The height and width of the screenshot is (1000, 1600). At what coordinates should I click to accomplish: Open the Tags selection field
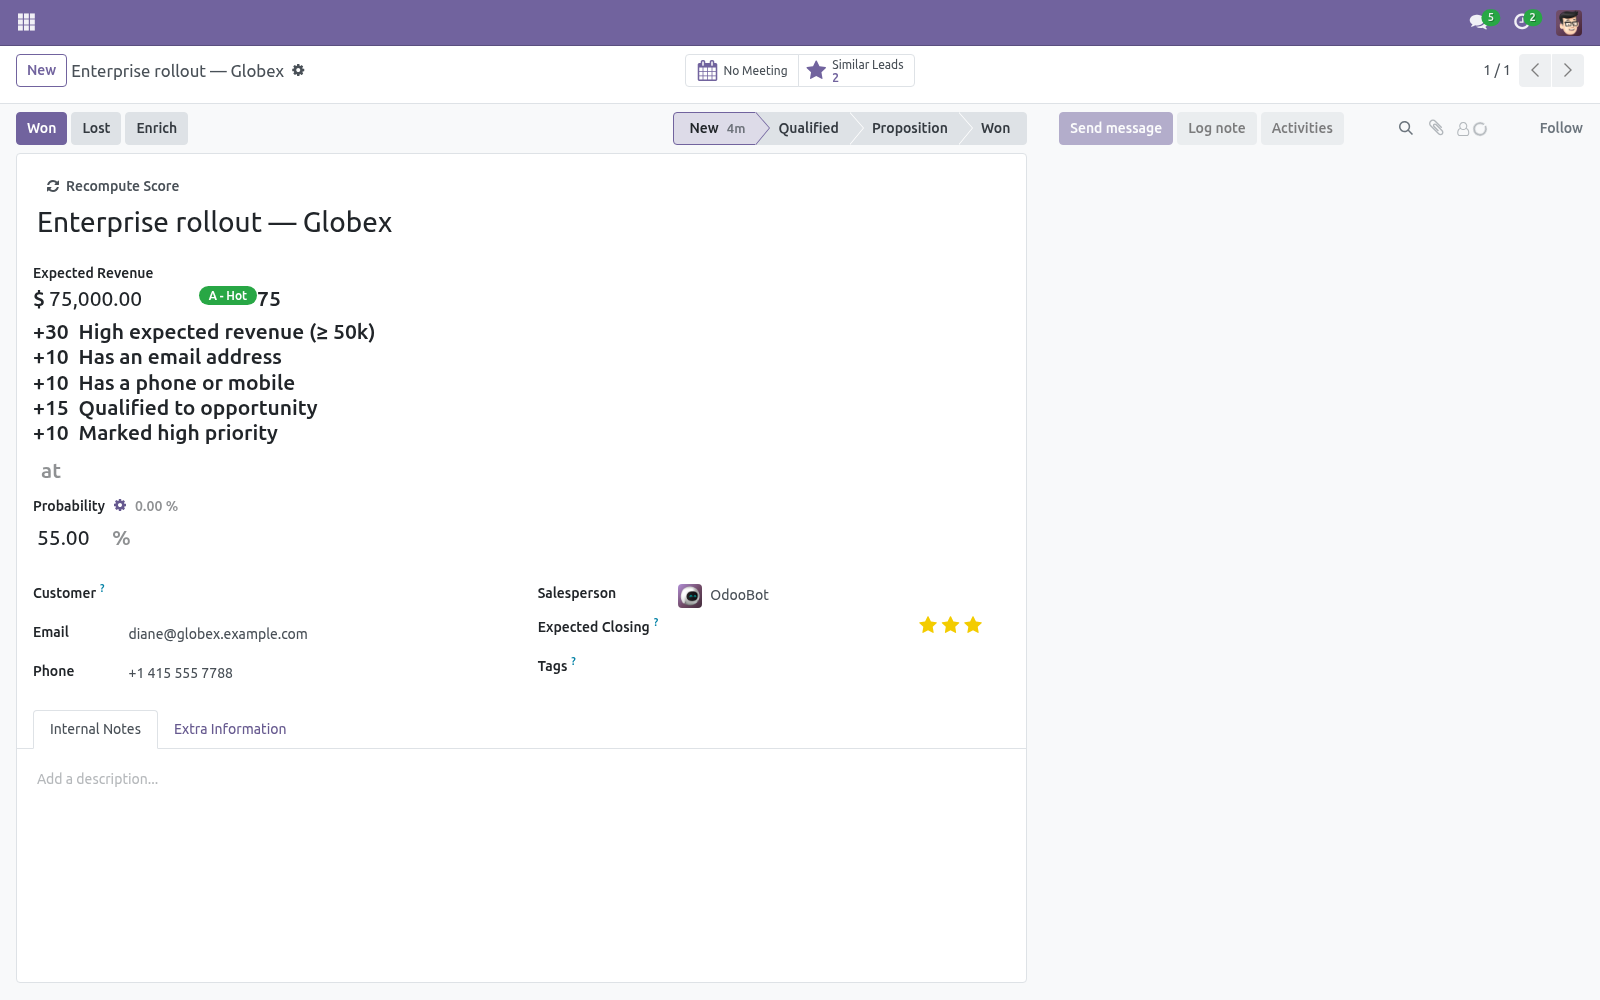tap(843, 667)
